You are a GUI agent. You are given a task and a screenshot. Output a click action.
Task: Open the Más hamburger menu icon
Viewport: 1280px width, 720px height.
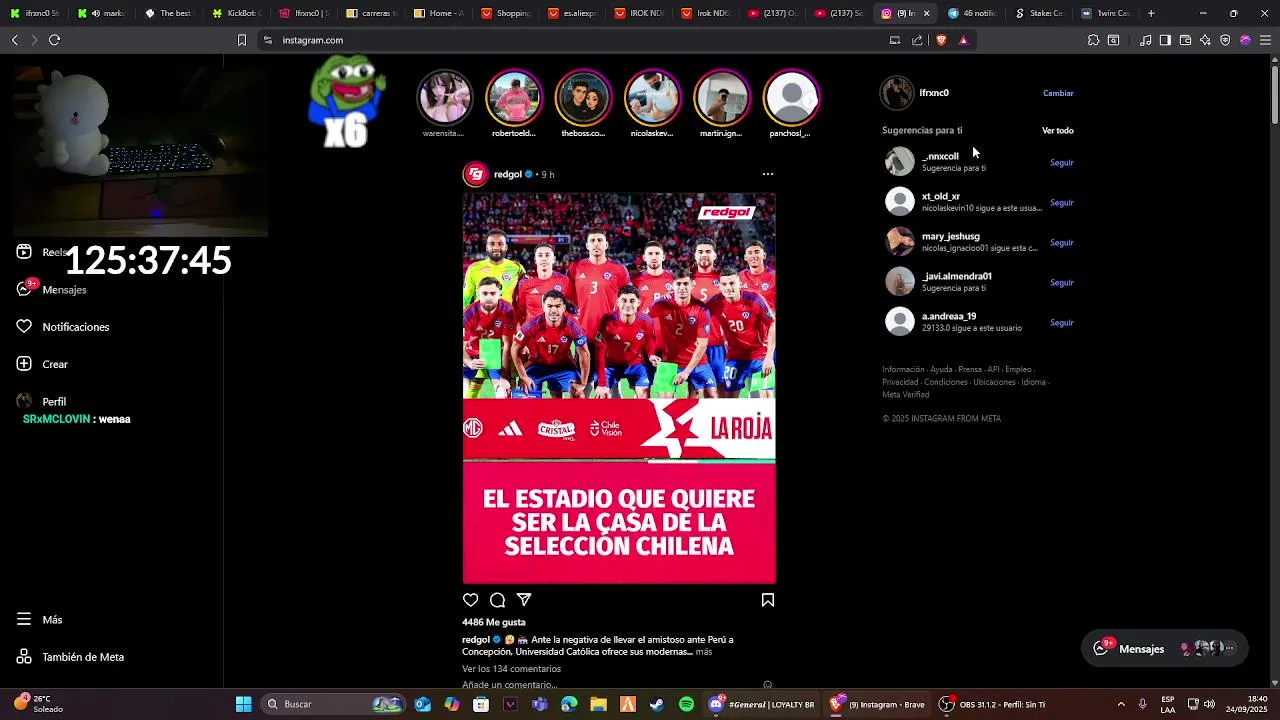click(24, 620)
